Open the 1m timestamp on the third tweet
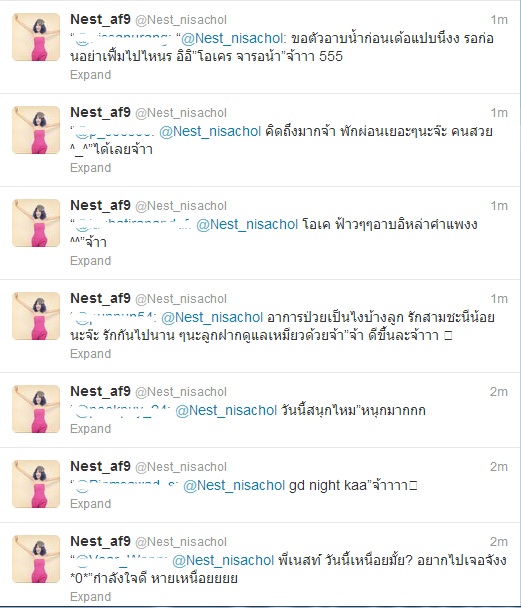Image resolution: width=521 pixels, height=608 pixels. 499,206
